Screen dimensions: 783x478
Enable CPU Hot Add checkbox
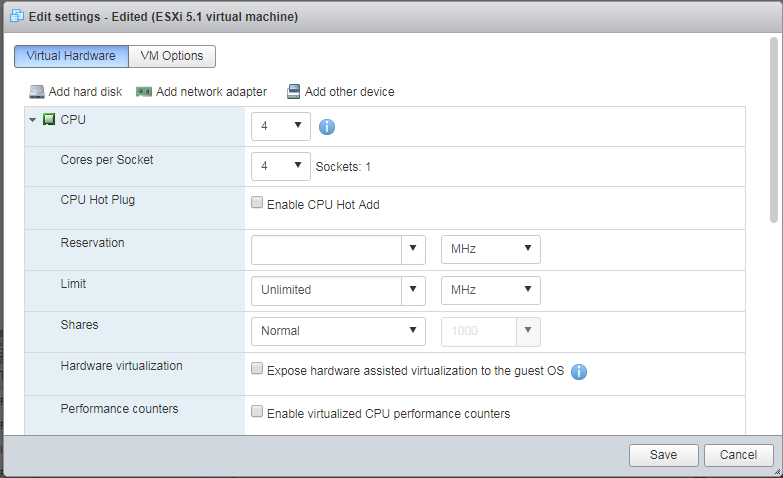[x=257, y=203]
